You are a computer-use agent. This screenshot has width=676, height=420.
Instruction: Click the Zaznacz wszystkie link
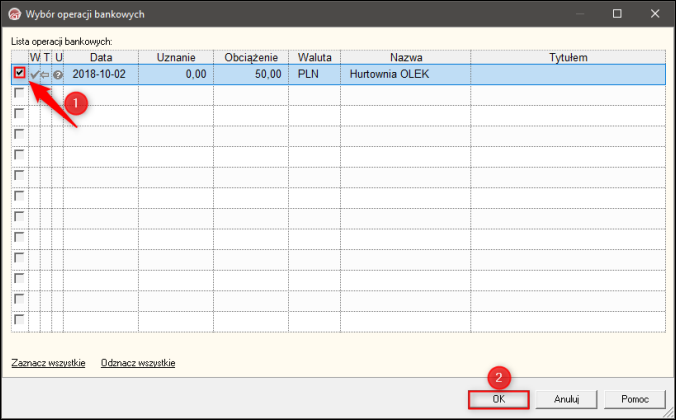pos(48,363)
